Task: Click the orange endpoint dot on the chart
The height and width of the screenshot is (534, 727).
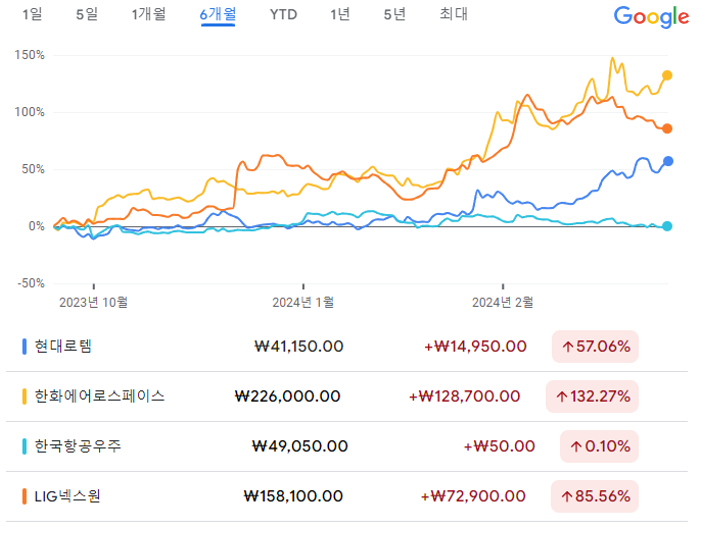Action: coord(667,128)
